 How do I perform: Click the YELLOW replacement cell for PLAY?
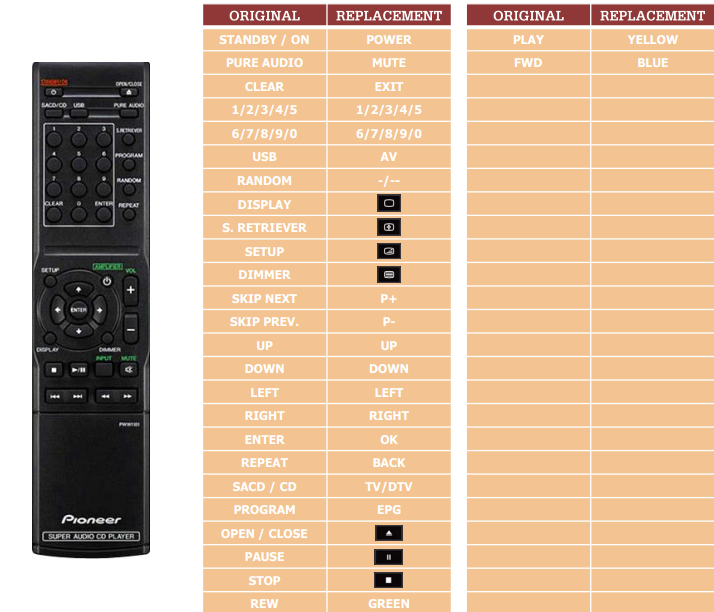[x=652, y=40]
